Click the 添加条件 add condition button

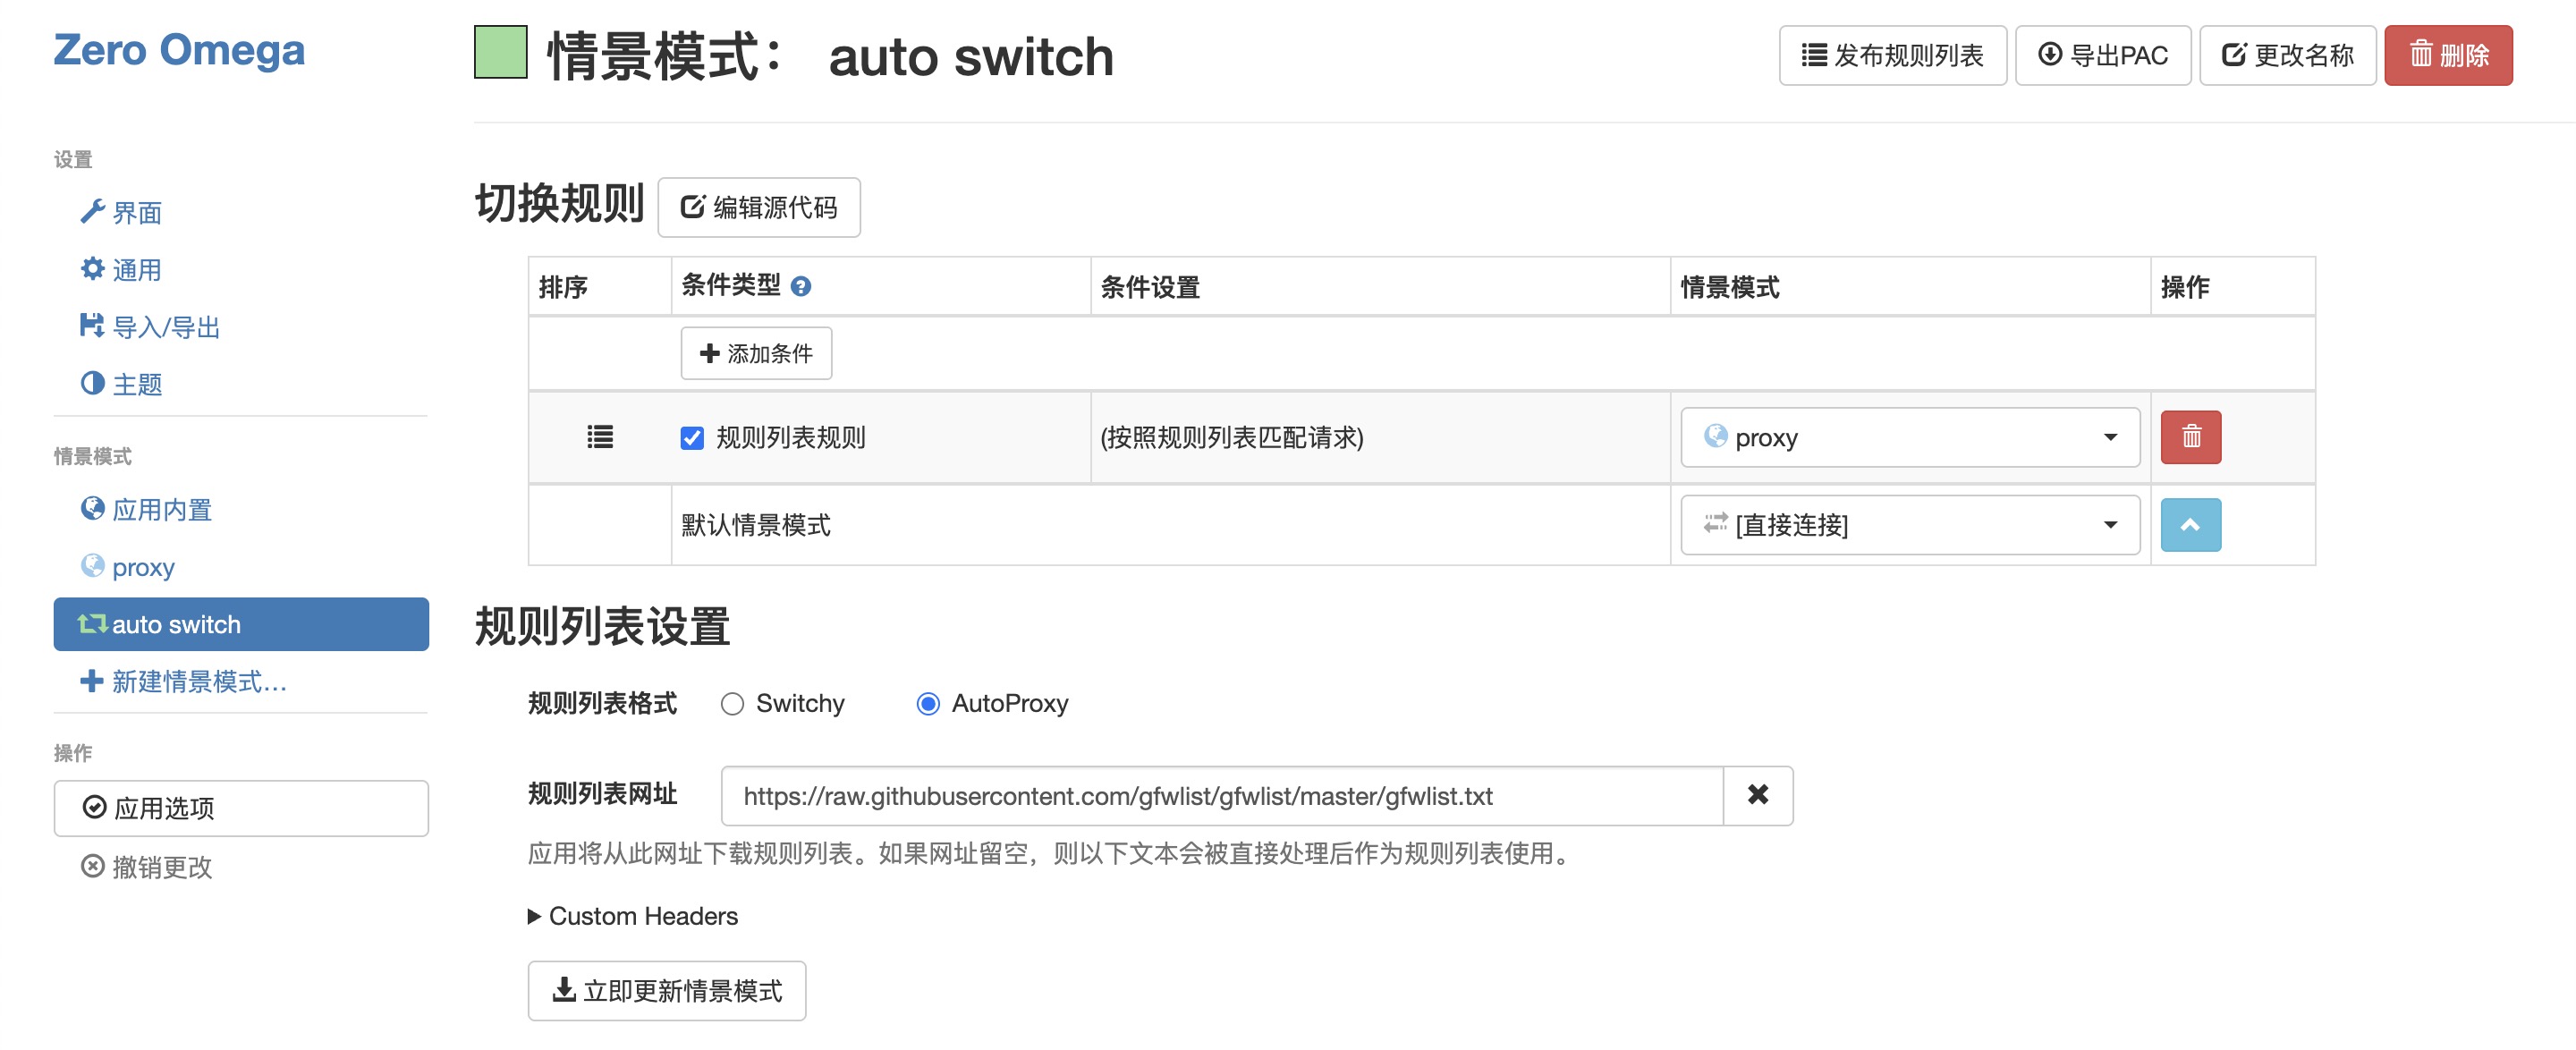(x=756, y=353)
